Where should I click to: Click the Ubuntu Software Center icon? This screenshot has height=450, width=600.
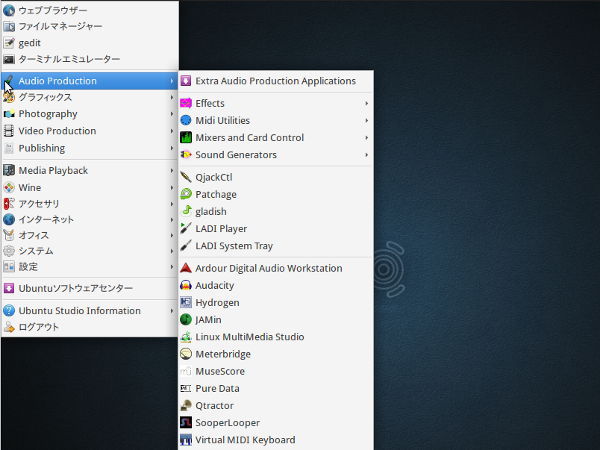(x=9, y=288)
